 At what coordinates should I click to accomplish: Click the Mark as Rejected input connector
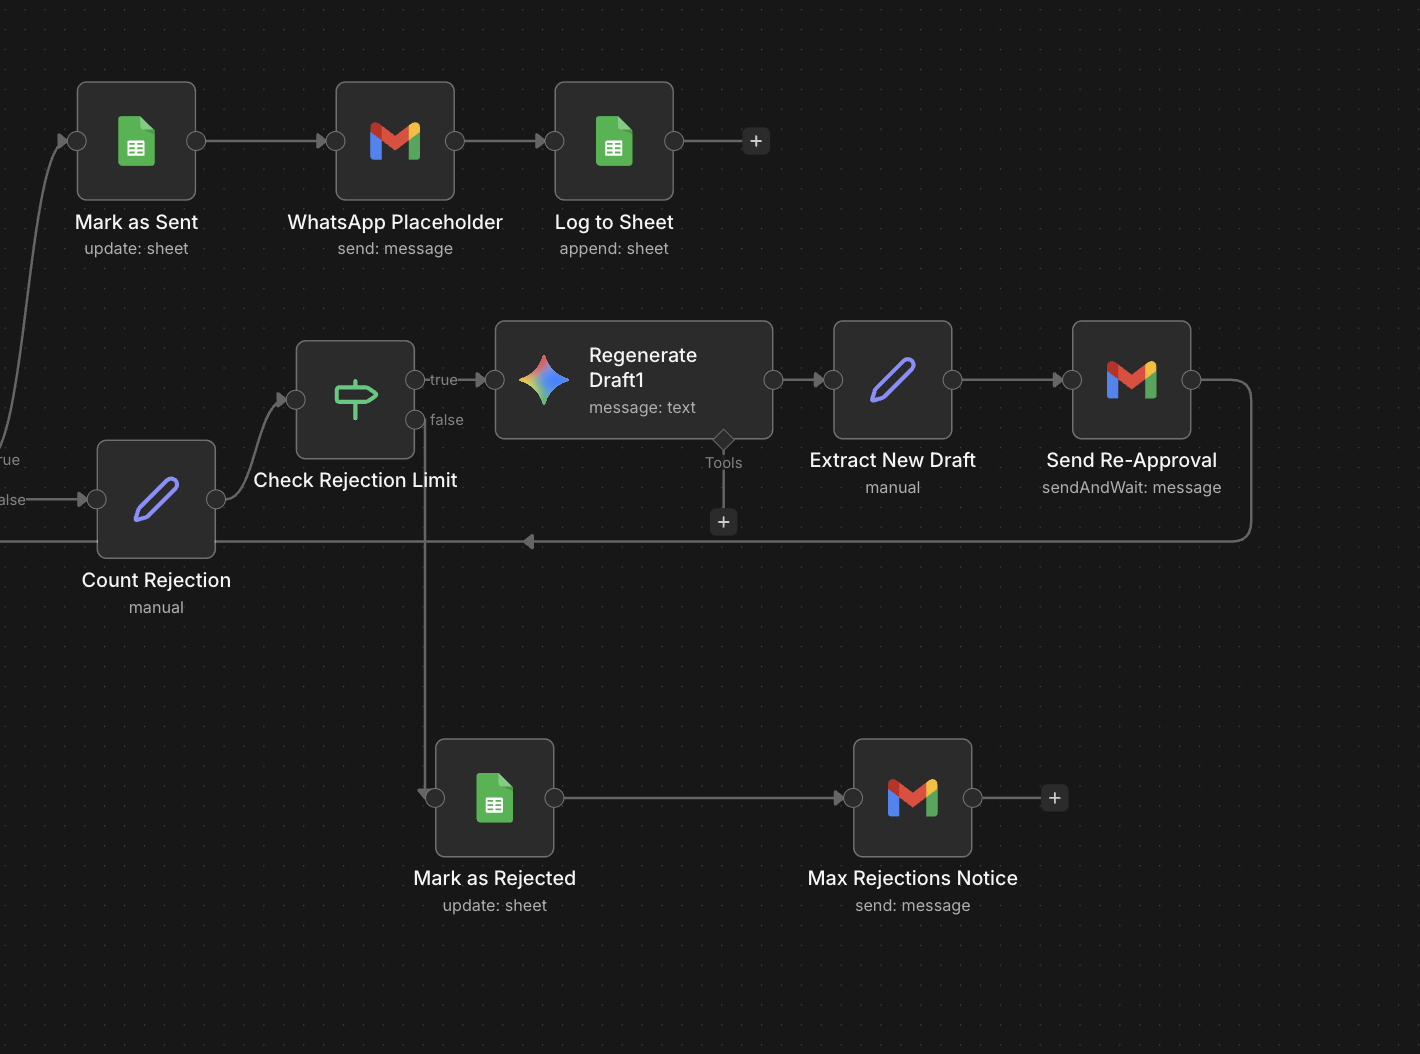436,798
